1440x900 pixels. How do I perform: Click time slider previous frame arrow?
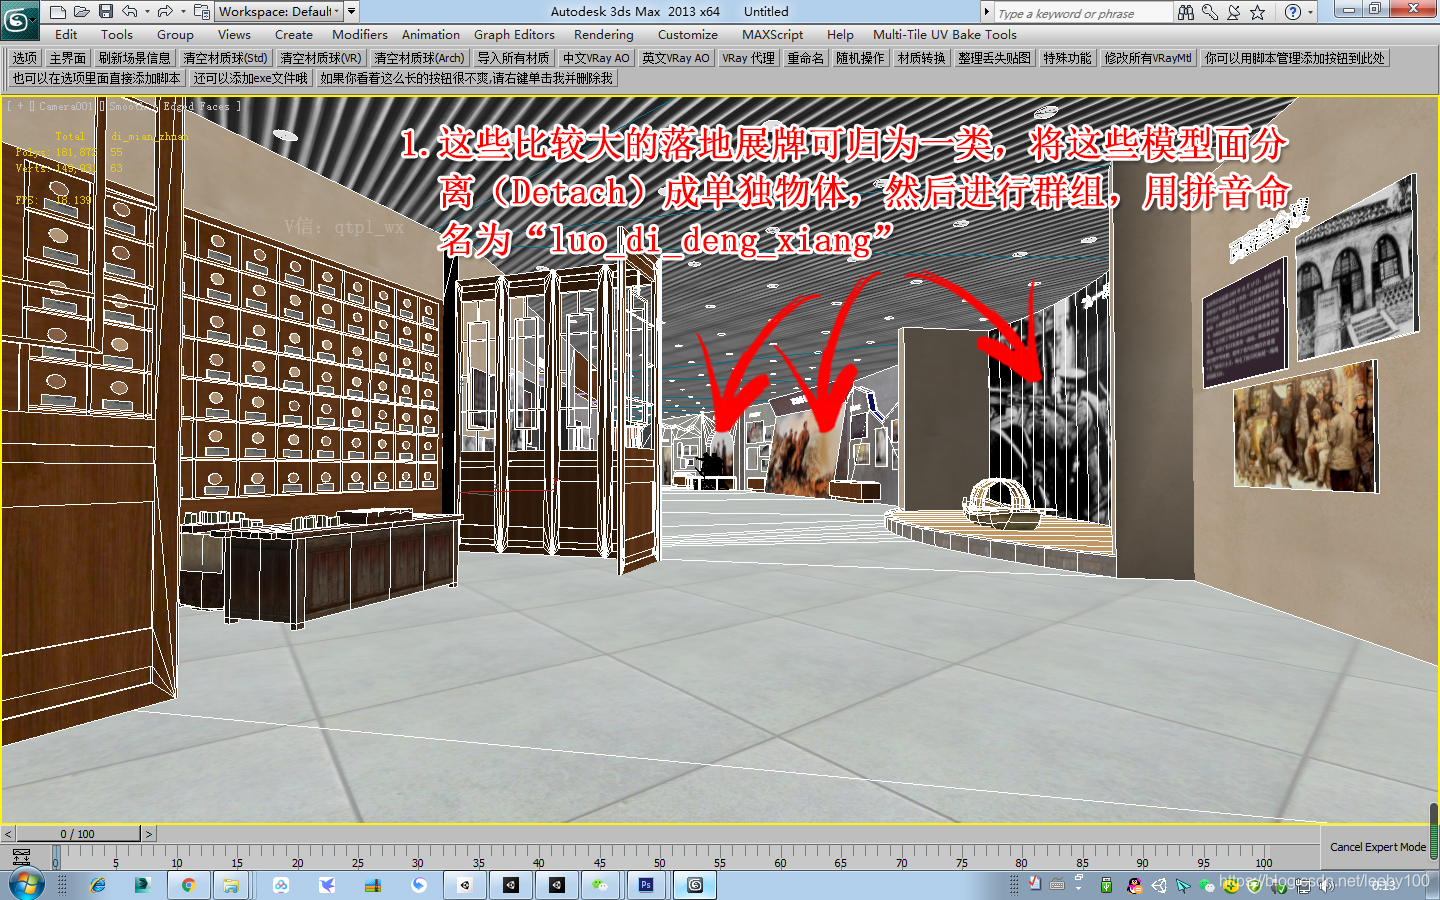[x=8, y=834]
